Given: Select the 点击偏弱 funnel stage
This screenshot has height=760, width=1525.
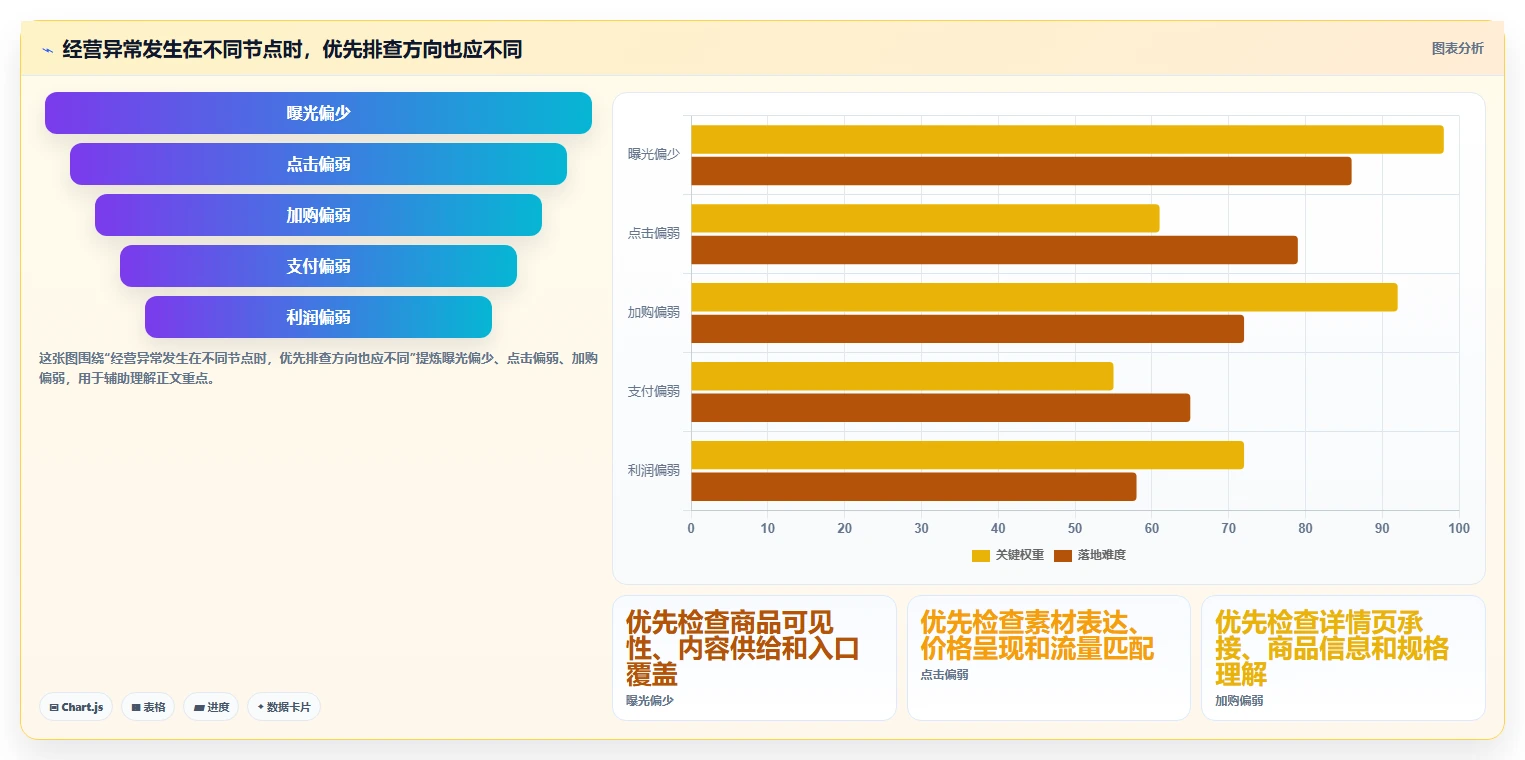Looking at the screenshot, I should coord(318,164).
